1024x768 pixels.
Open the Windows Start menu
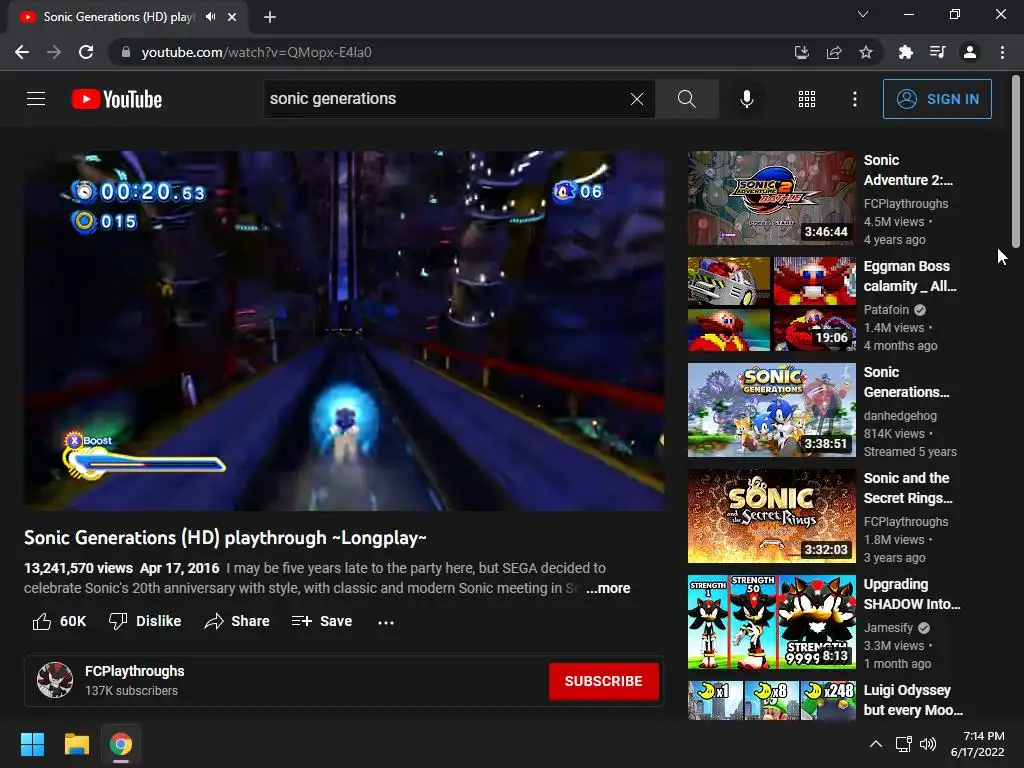[x=32, y=744]
